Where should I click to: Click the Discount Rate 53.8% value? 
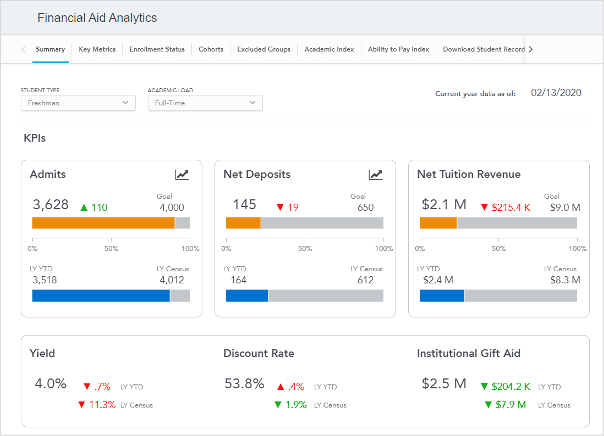tap(245, 383)
